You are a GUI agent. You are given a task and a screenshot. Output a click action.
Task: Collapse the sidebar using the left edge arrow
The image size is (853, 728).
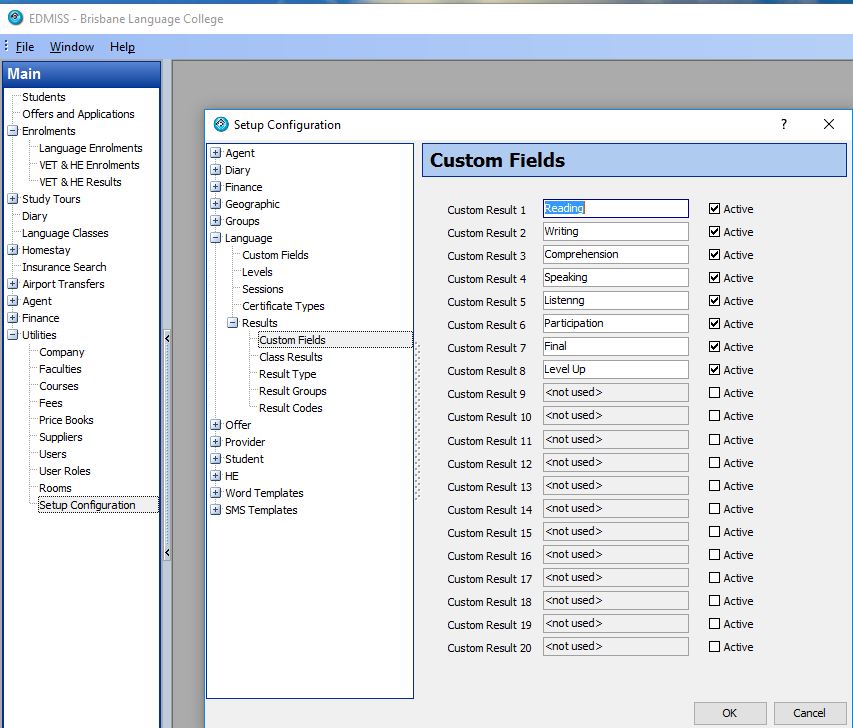click(168, 338)
